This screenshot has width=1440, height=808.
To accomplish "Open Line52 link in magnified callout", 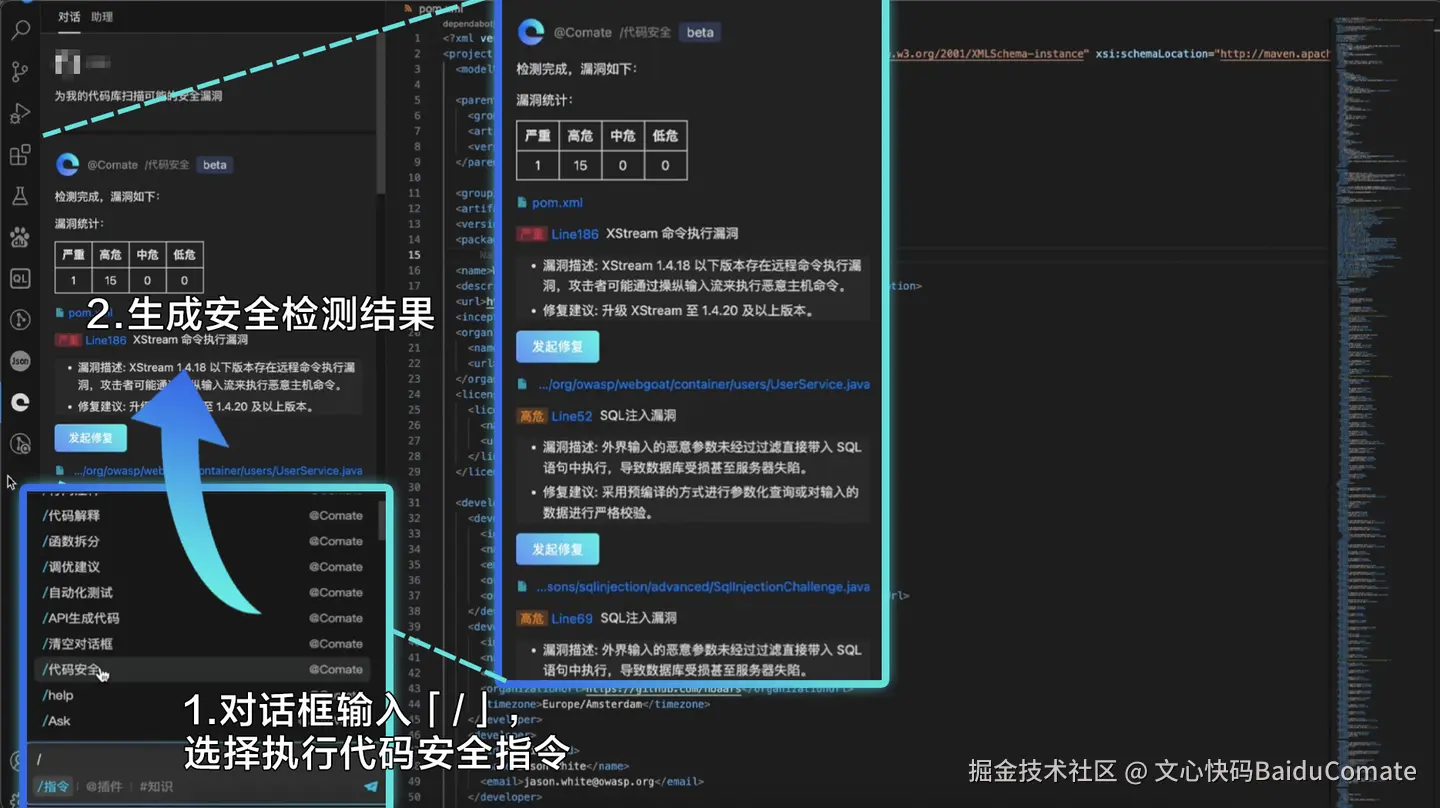I will coord(572,416).
